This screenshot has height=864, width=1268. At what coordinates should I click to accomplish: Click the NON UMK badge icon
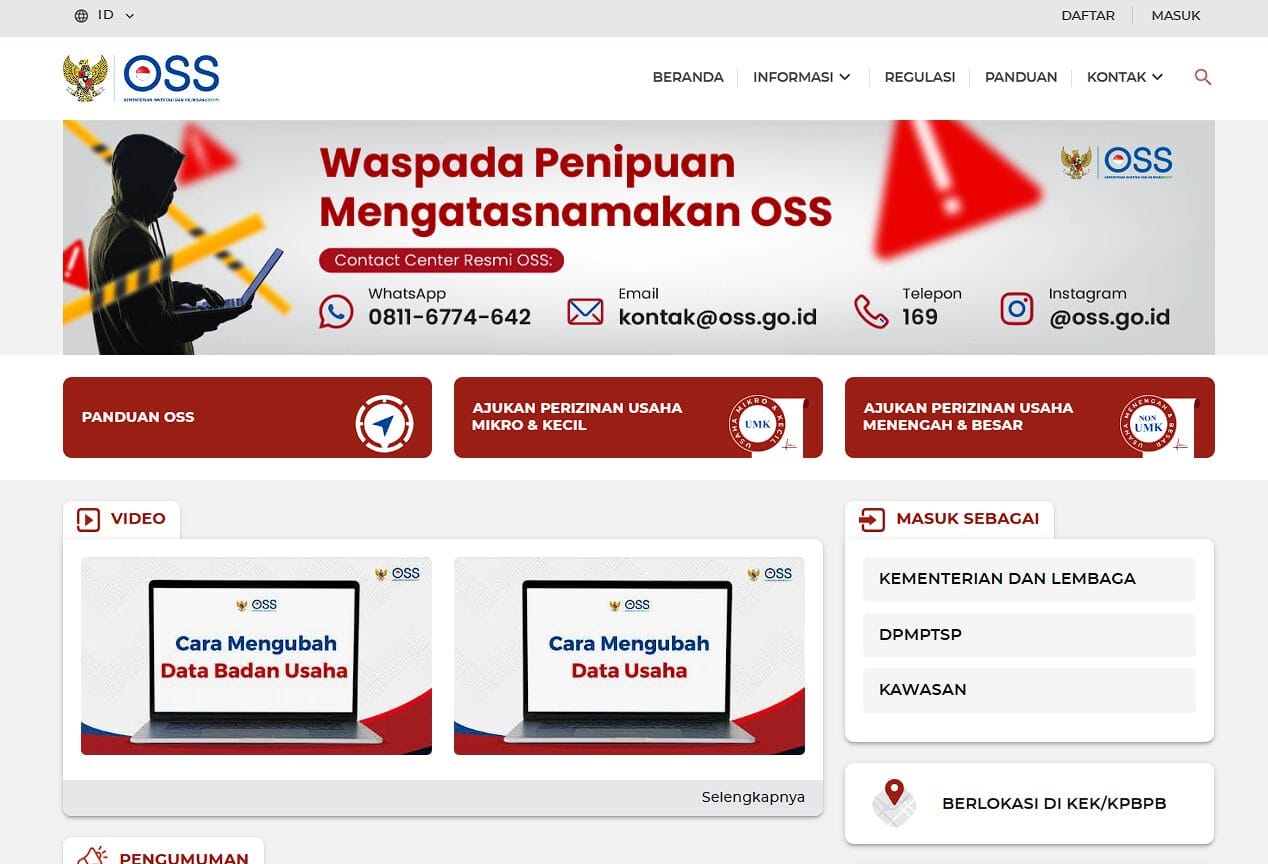tap(1148, 424)
